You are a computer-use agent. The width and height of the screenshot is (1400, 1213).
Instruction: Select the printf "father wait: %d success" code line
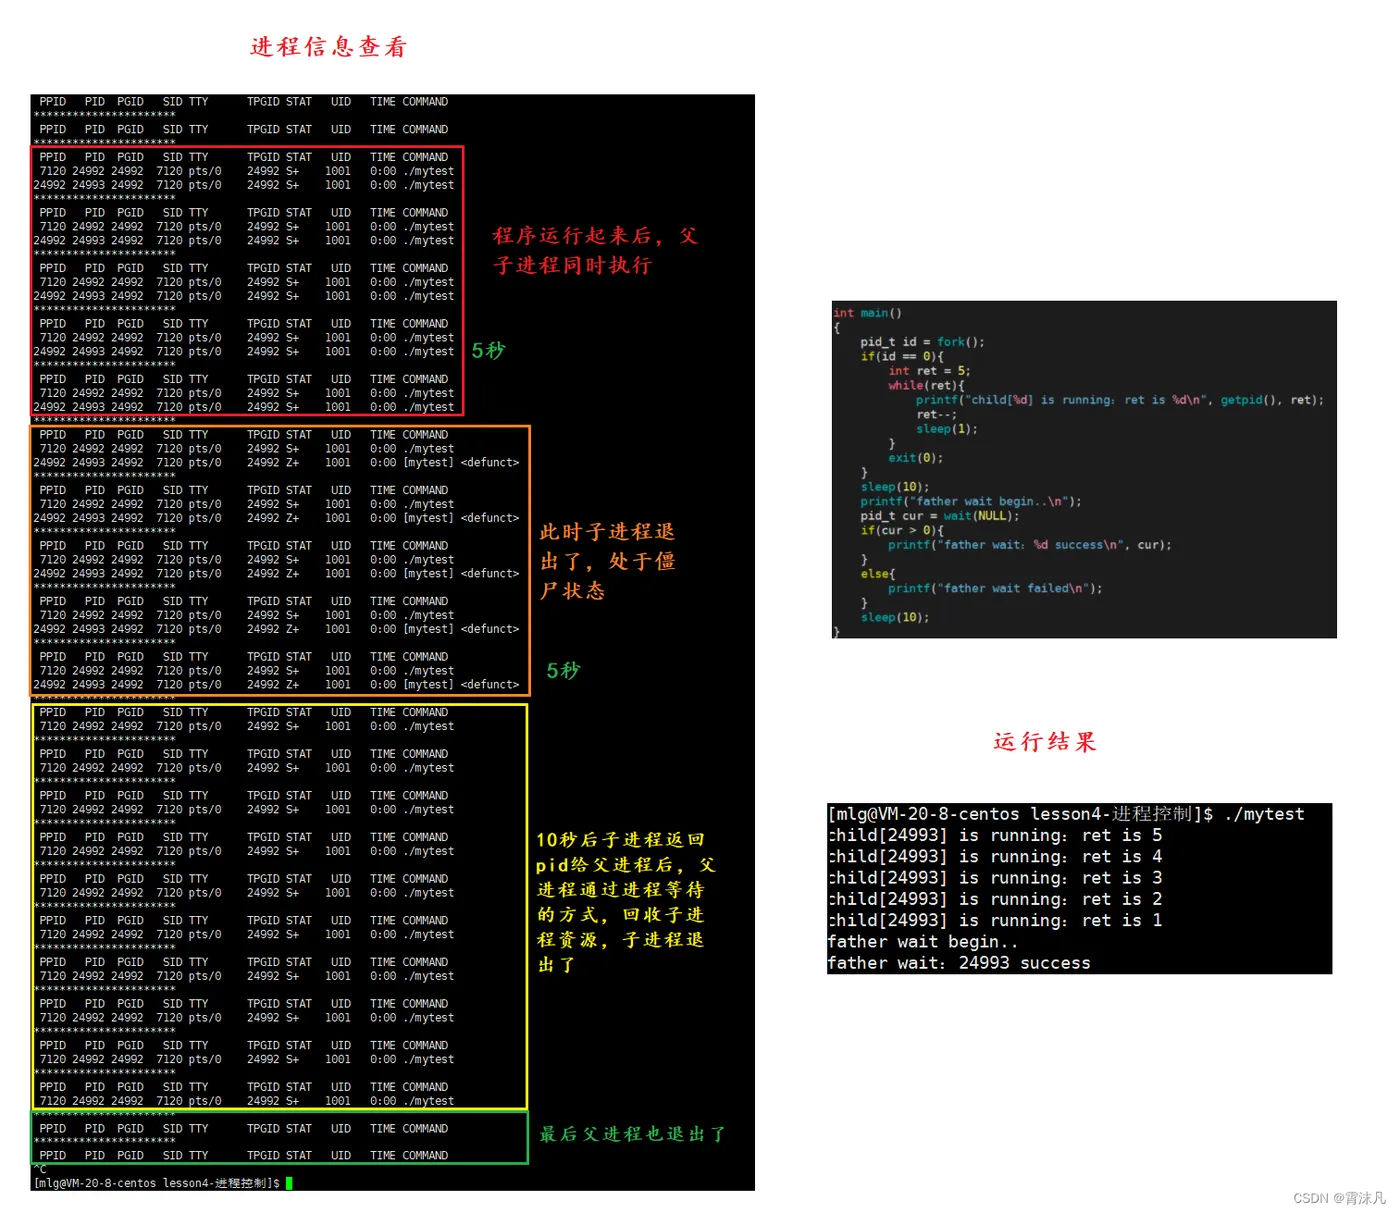click(x=1029, y=545)
